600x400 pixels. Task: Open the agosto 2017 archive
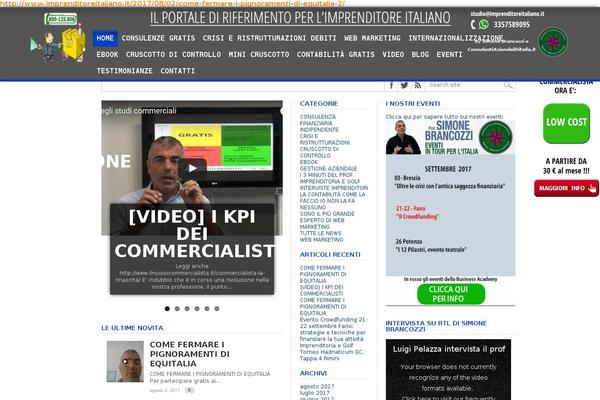317,387
